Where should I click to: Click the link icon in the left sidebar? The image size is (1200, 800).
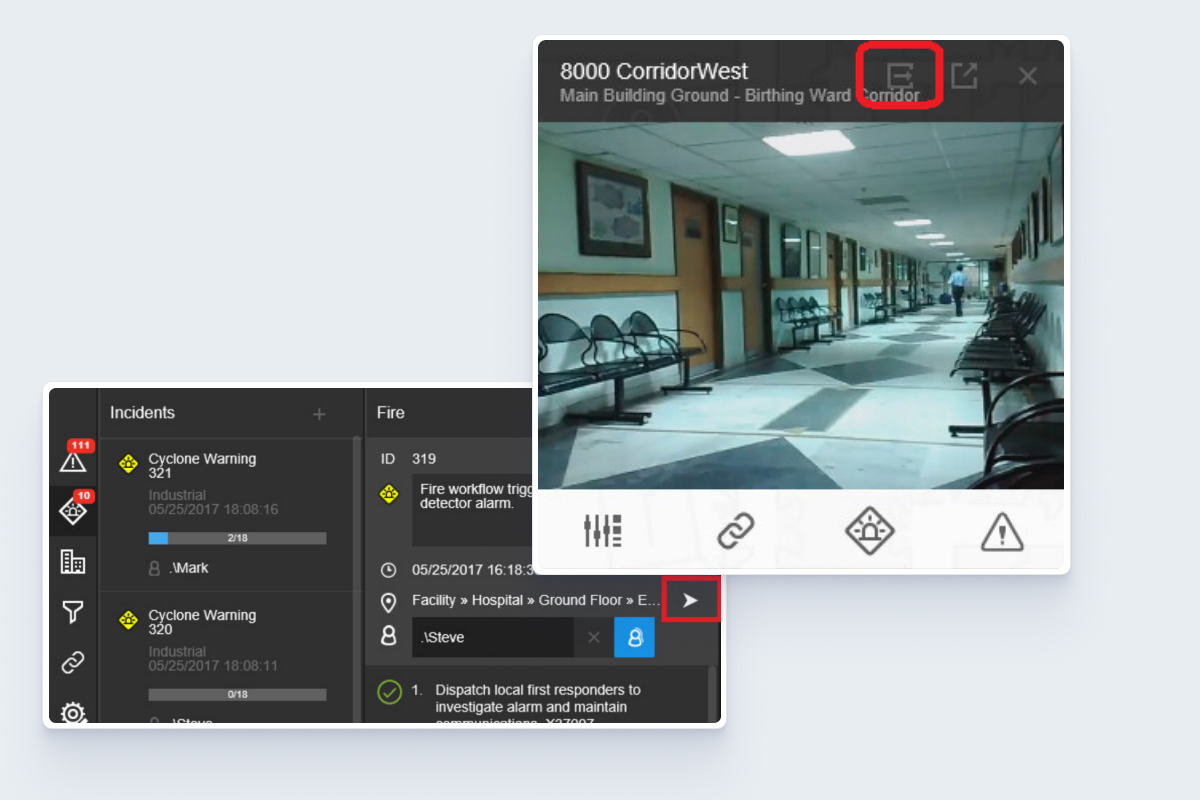[73, 662]
